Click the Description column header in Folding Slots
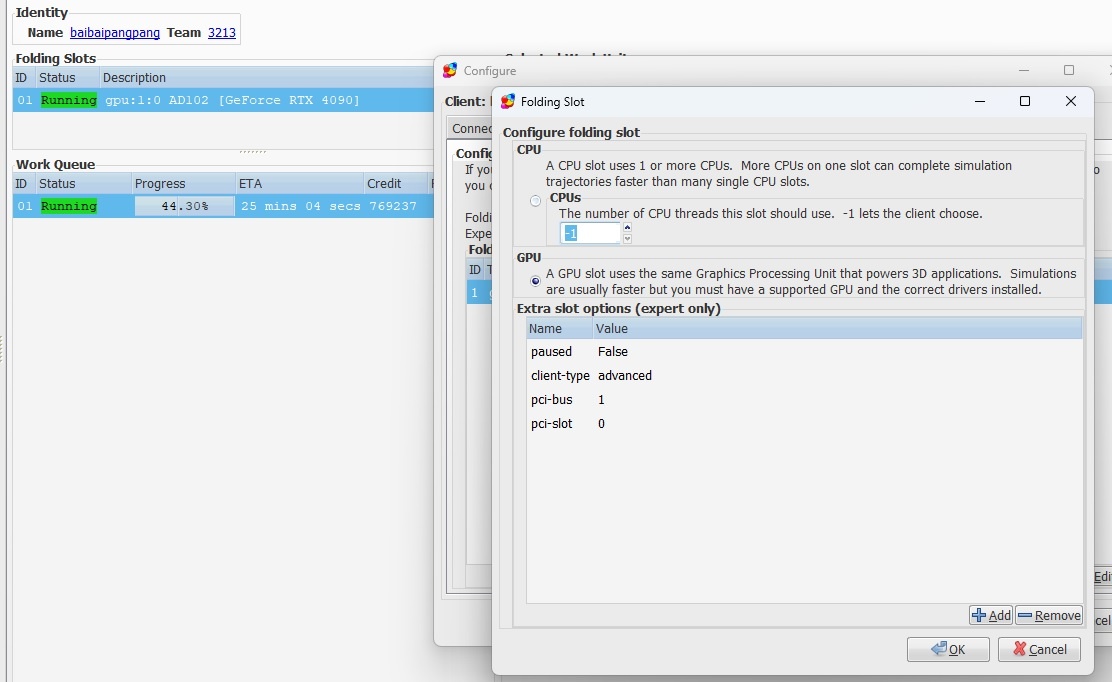Image resolution: width=1112 pixels, height=682 pixels. [x=266, y=77]
